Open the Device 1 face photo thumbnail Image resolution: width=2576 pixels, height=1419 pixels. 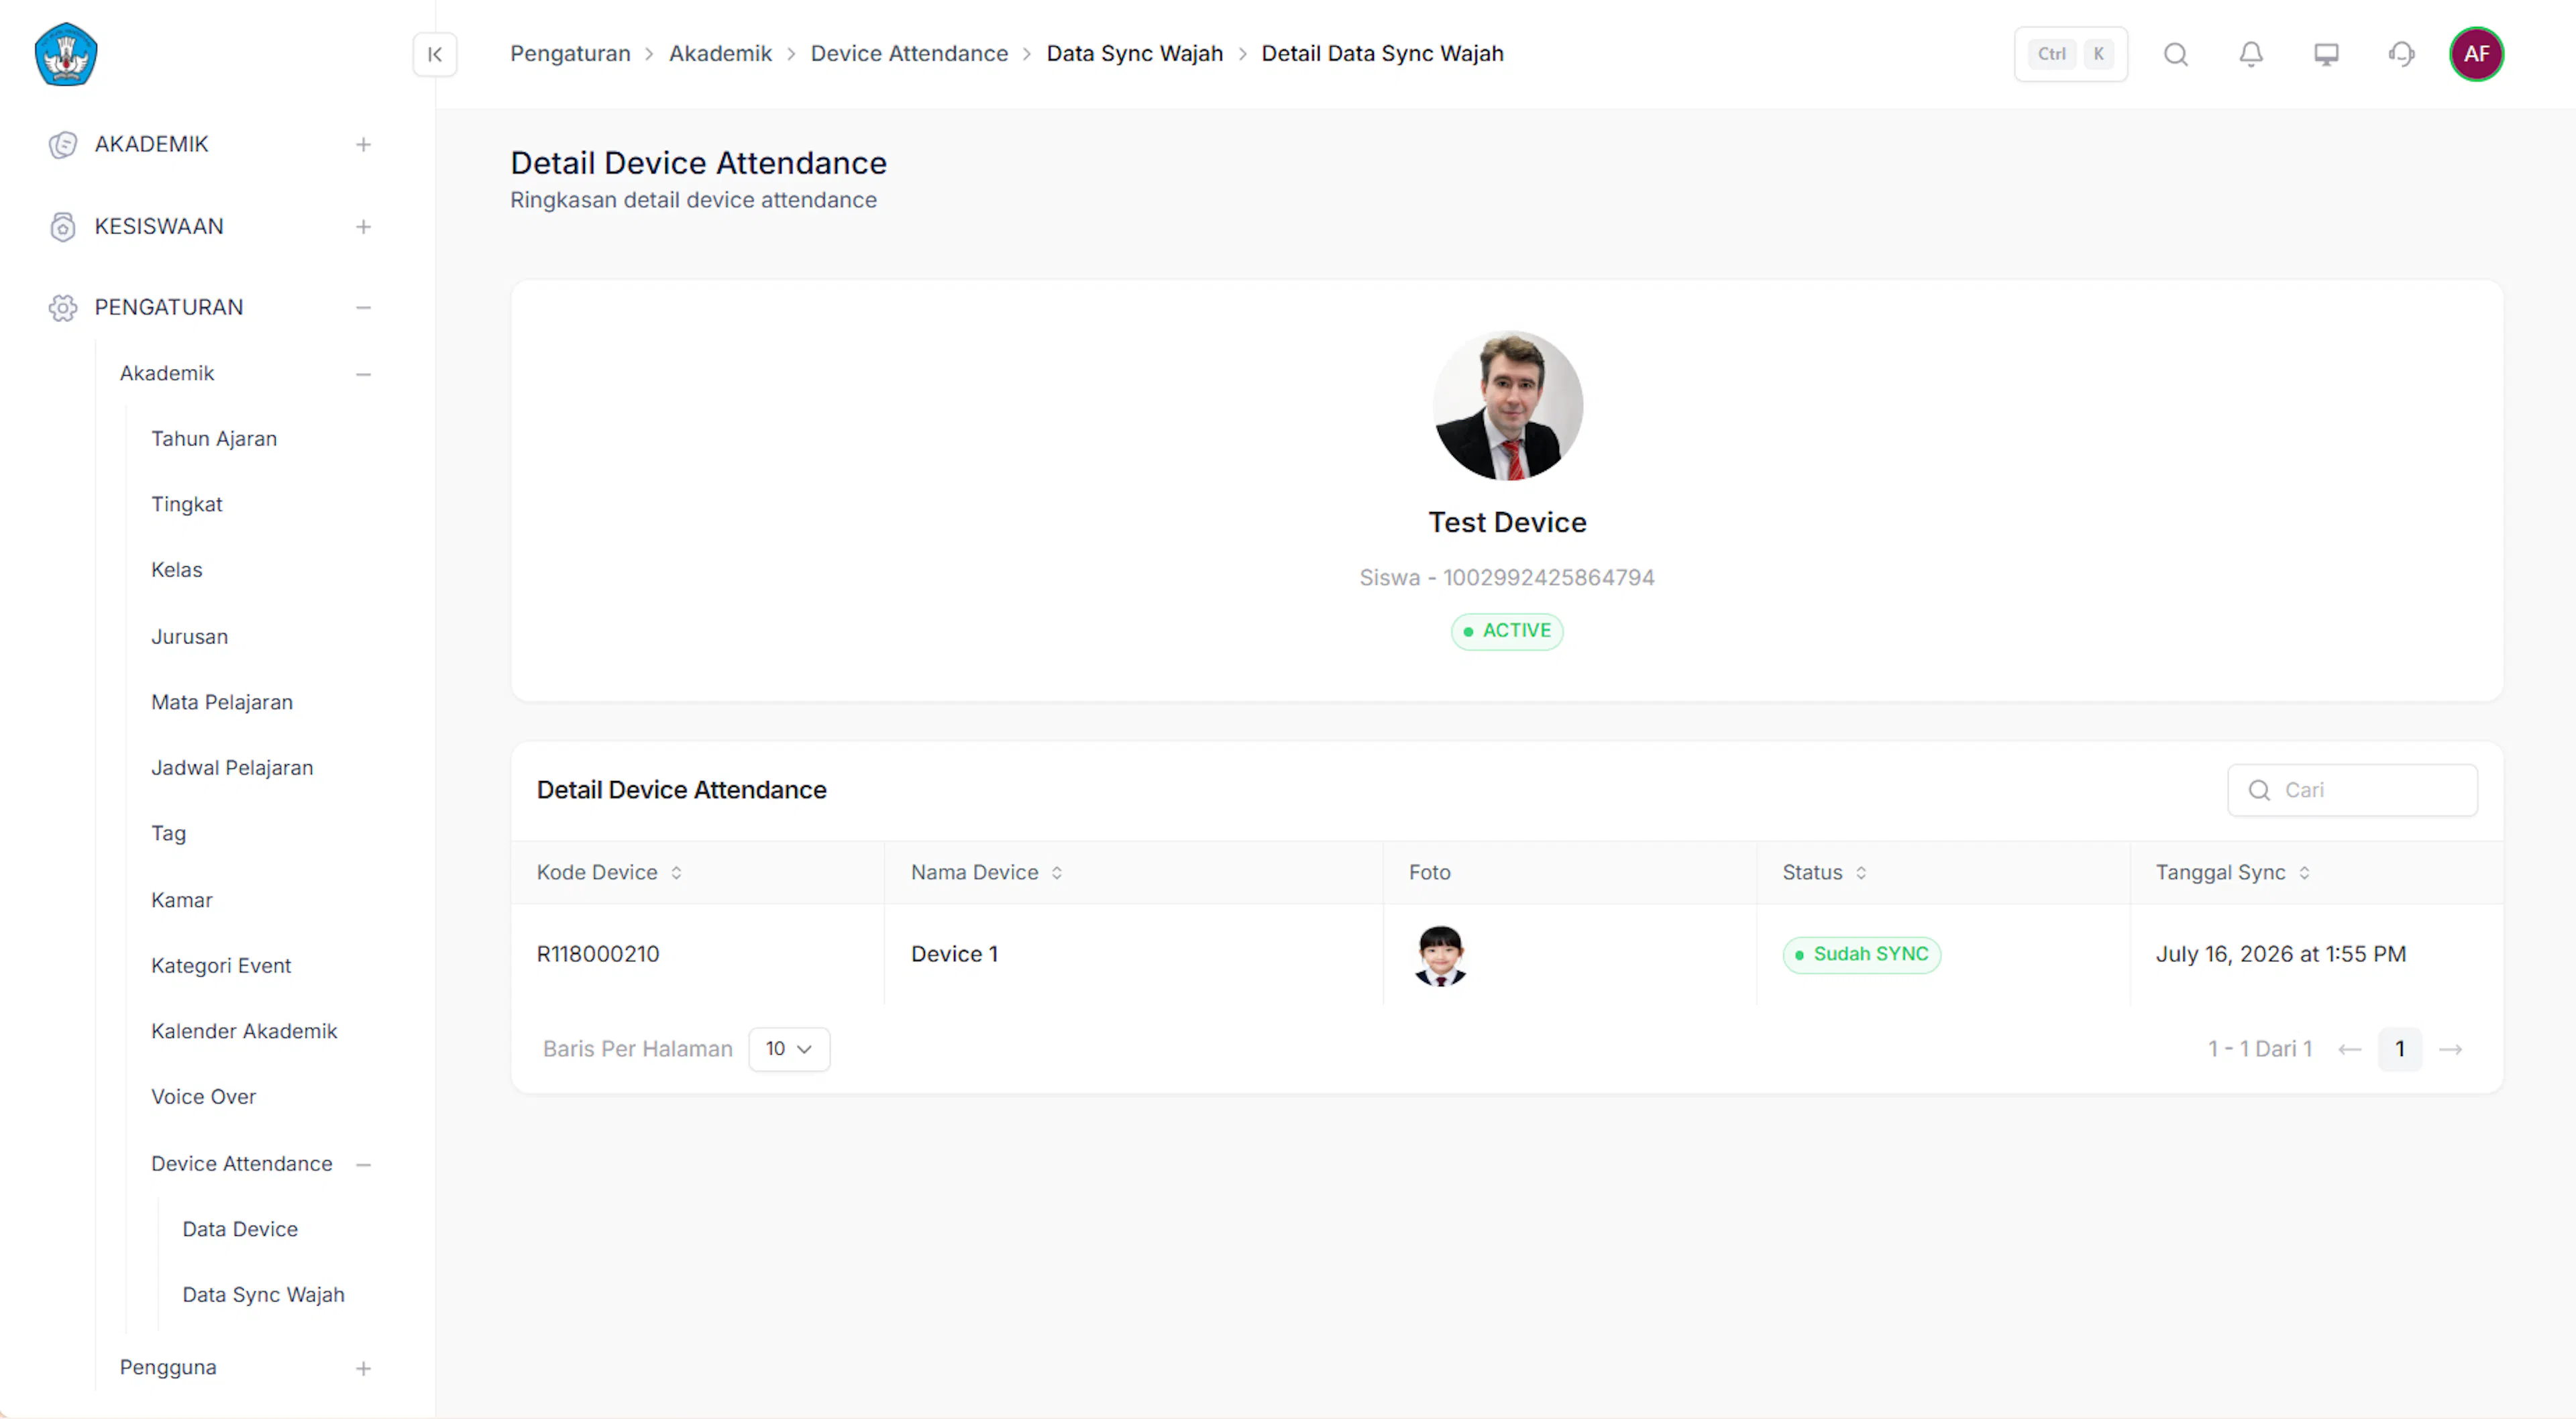(1440, 955)
